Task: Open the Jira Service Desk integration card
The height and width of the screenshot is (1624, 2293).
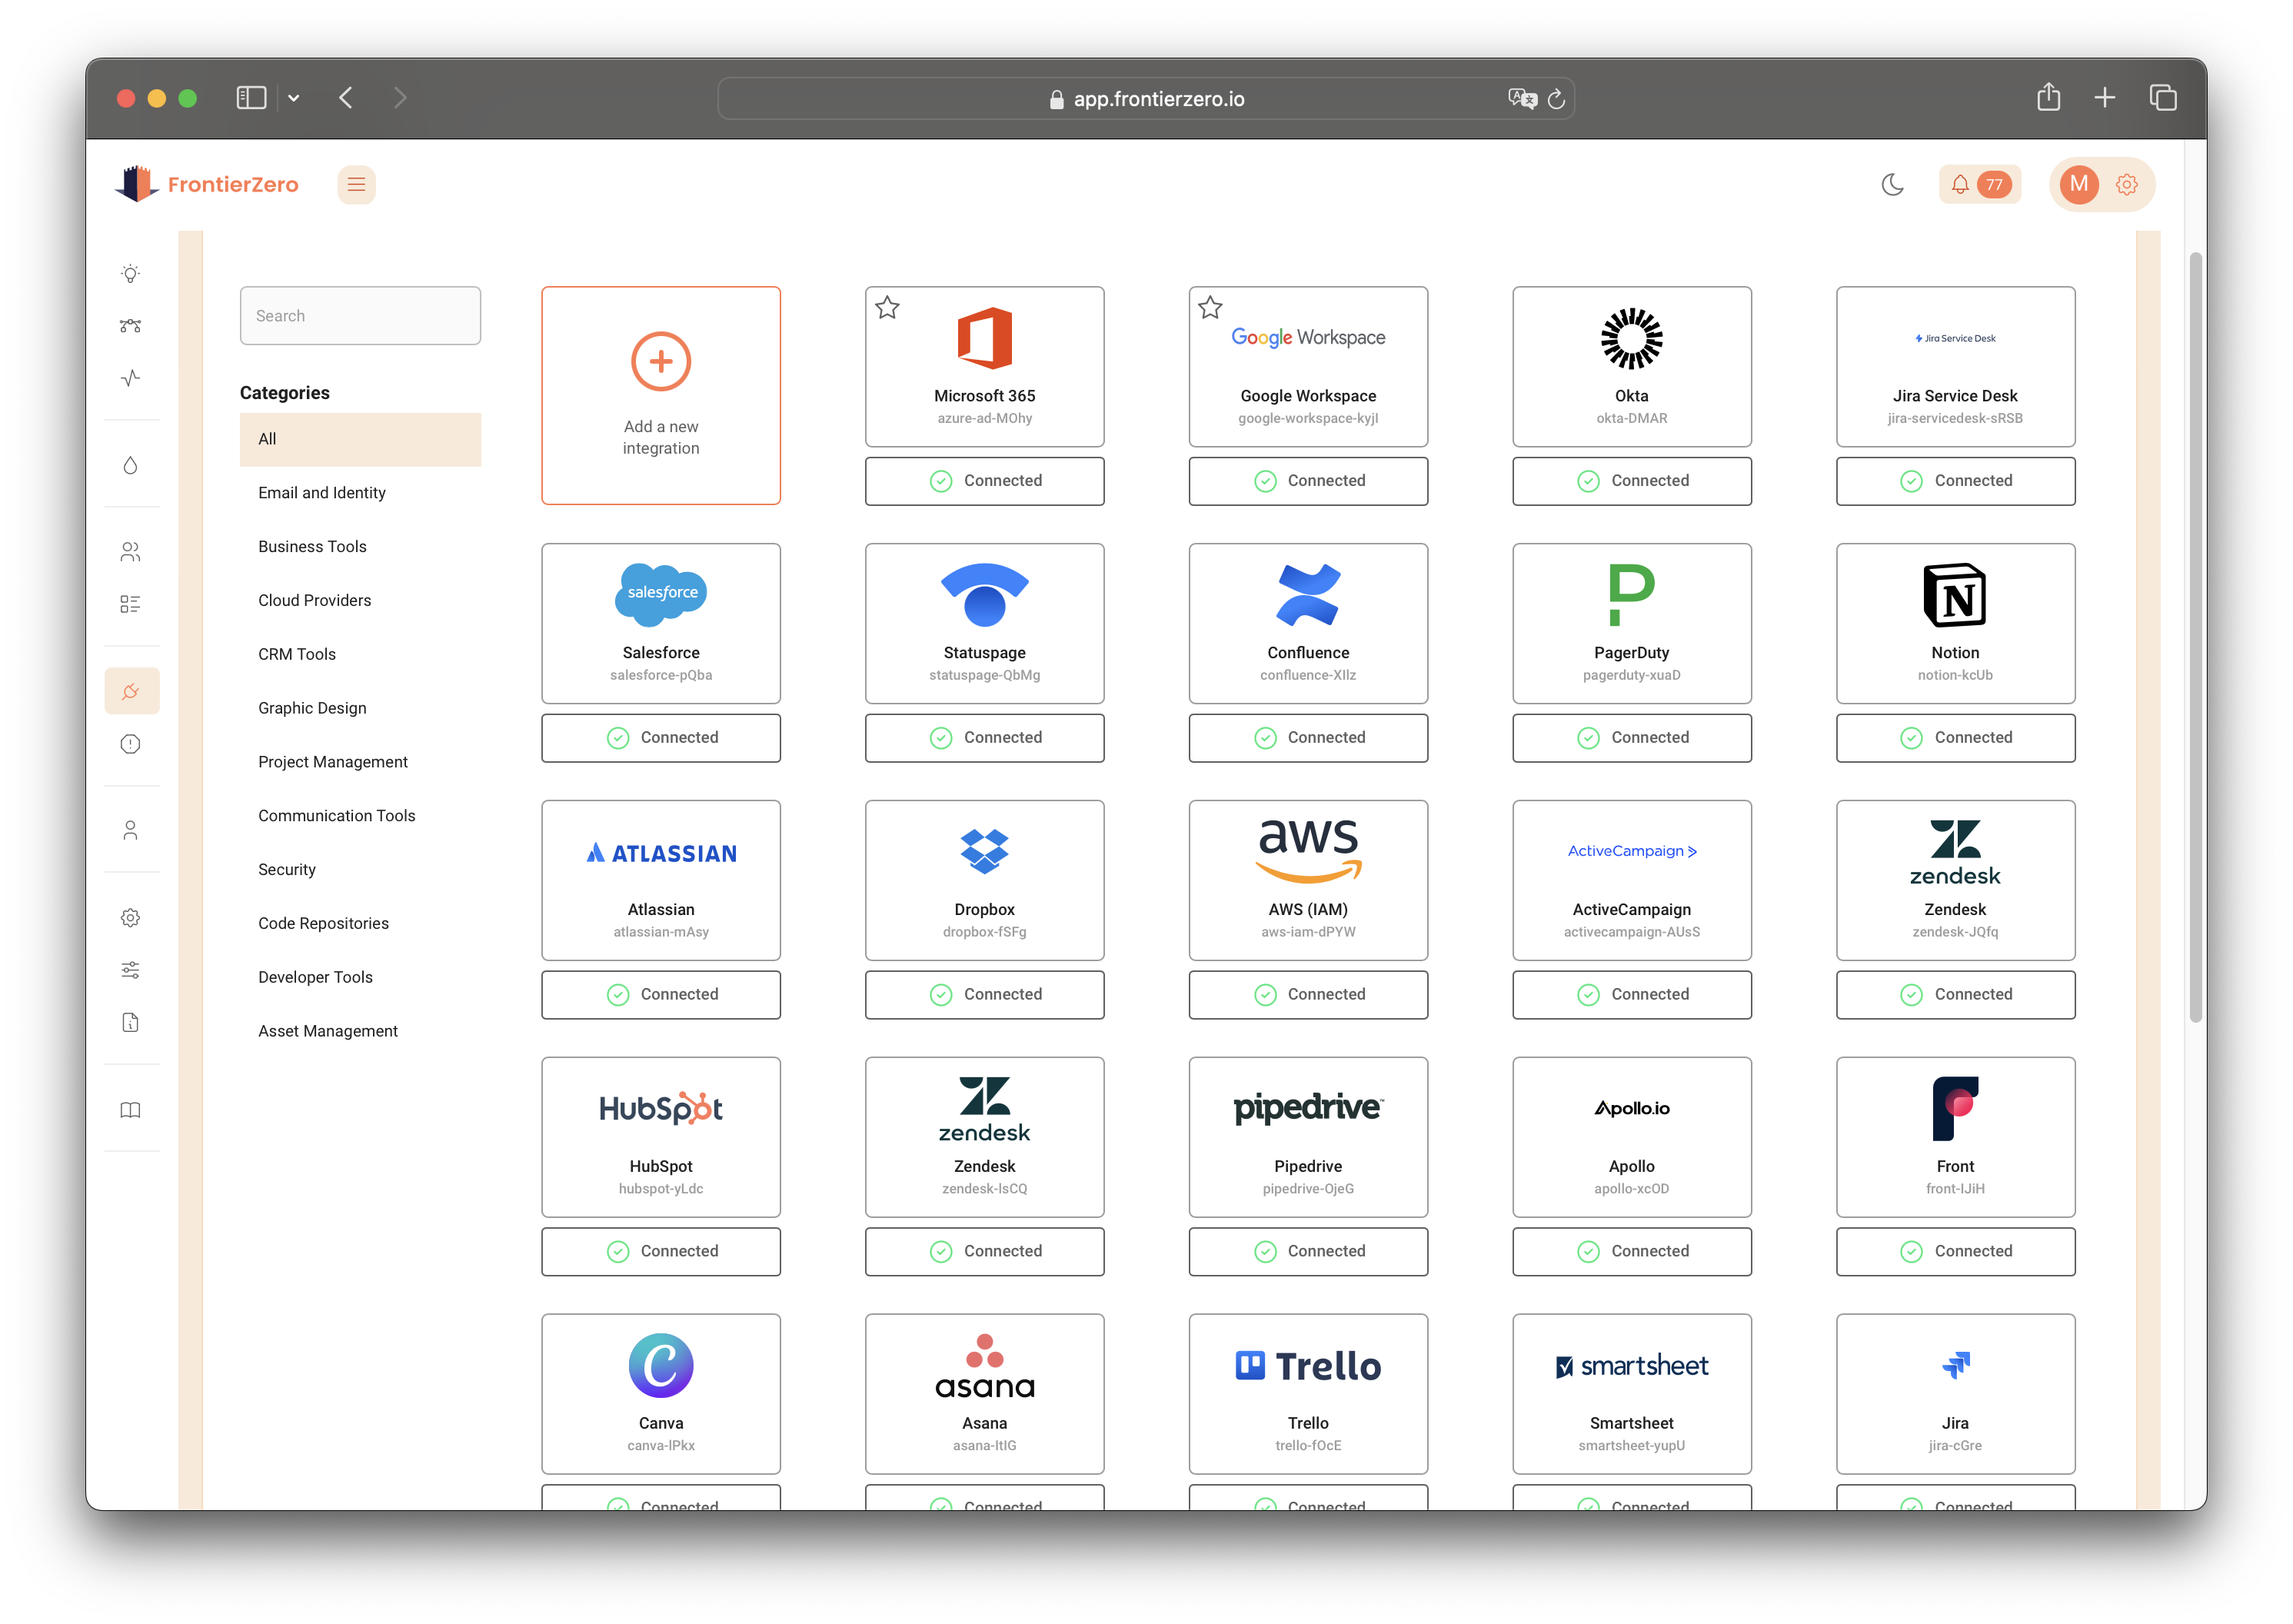Action: pos(1955,367)
